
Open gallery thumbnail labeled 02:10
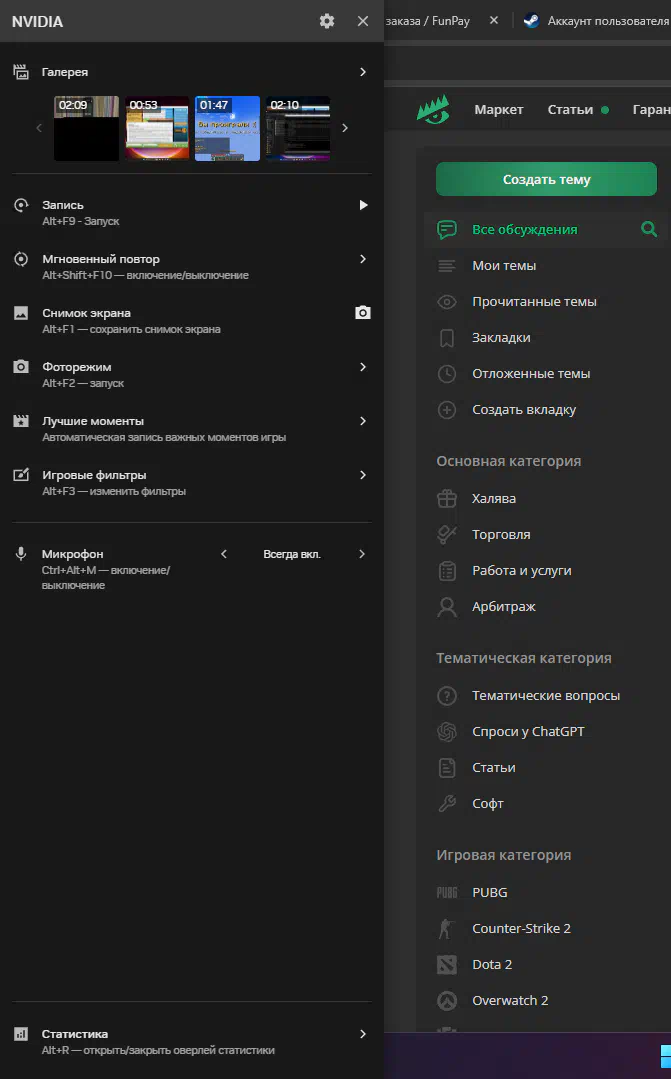coord(298,128)
